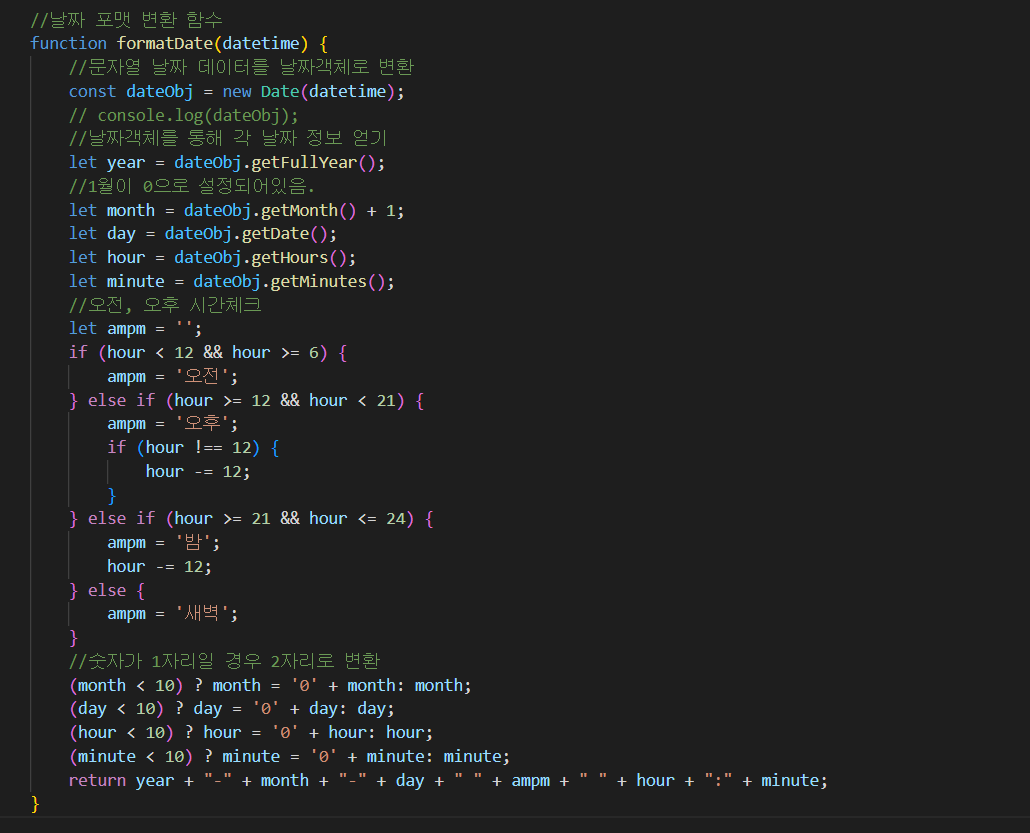
Task: Click the comment '//숫자가 1자리일 경우 2자리로 변환'
Action: [x=225, y=661]
